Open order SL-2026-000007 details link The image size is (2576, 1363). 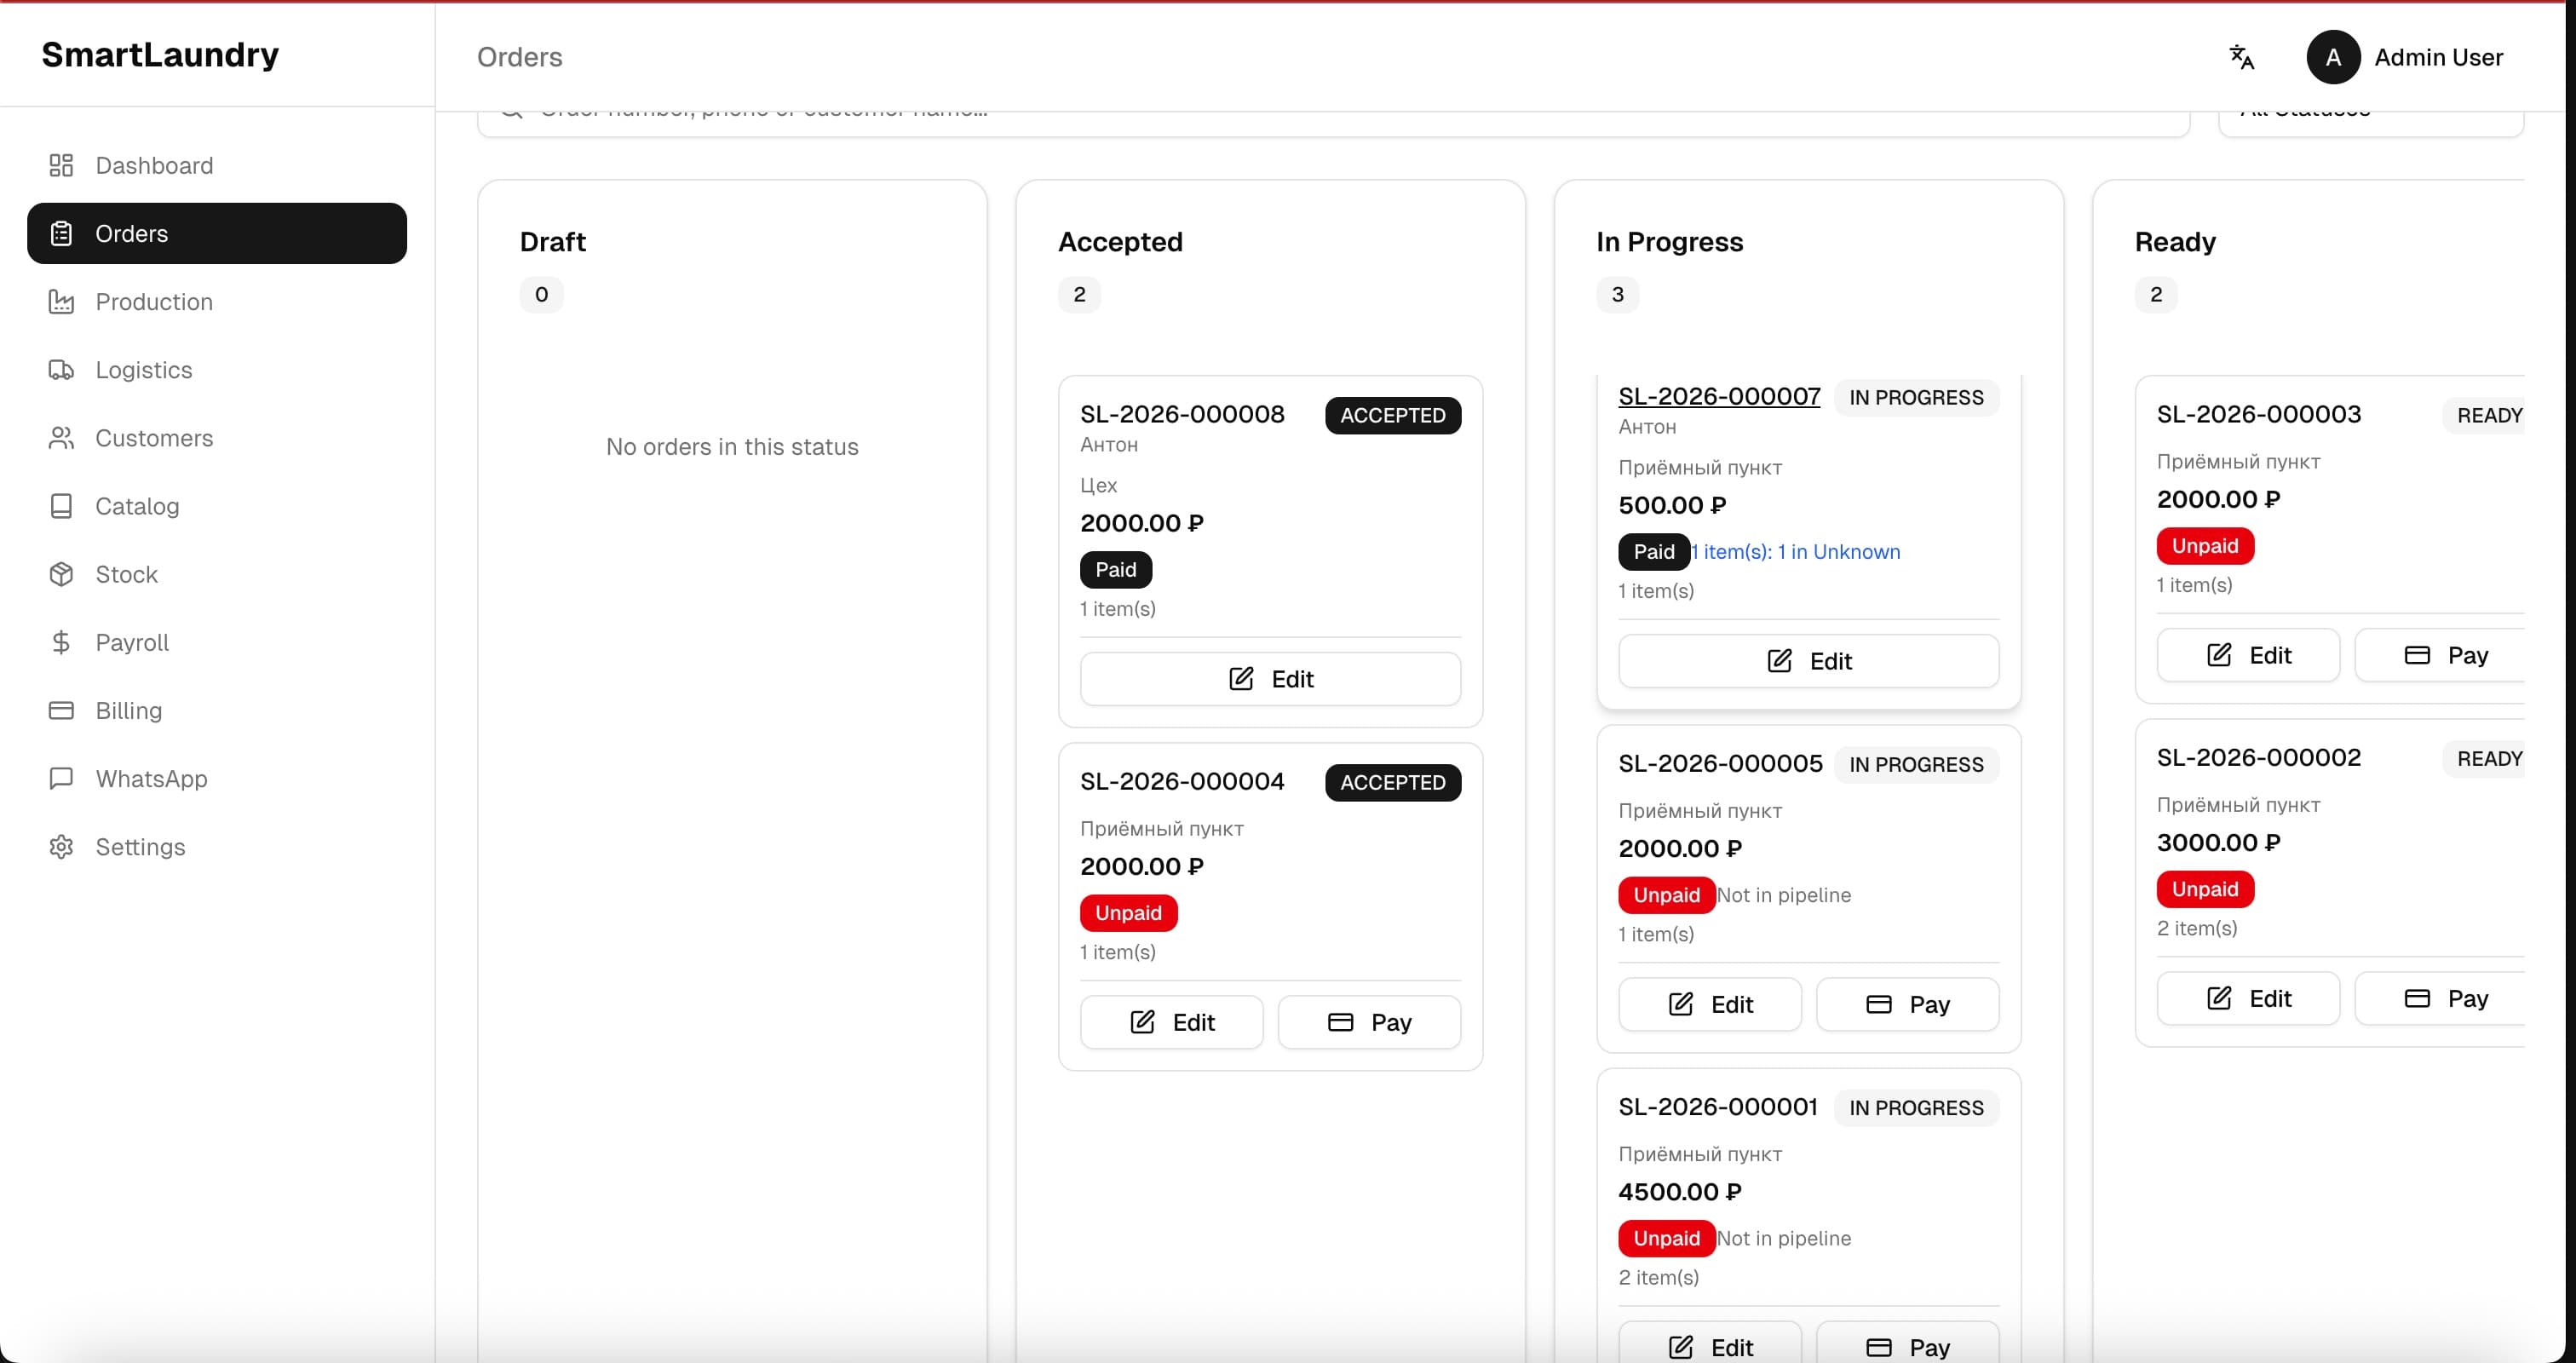[1718, 396]
